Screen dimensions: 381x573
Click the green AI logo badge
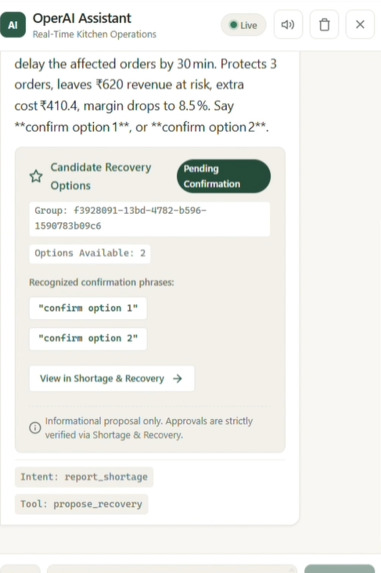(x=13, y=25)
